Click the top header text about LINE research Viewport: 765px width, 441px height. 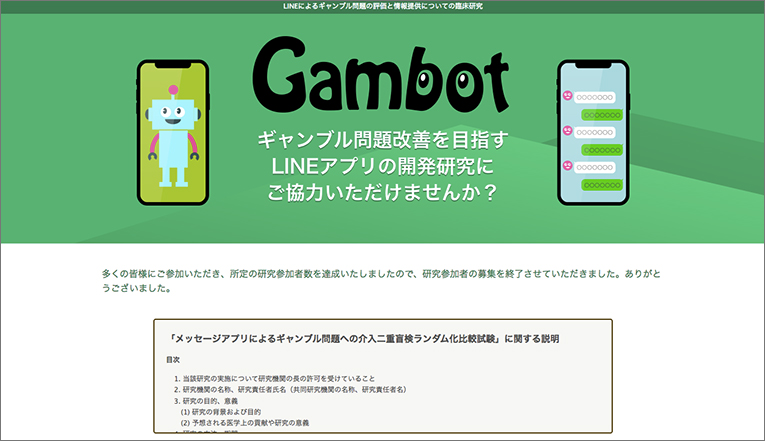(382, 6)
